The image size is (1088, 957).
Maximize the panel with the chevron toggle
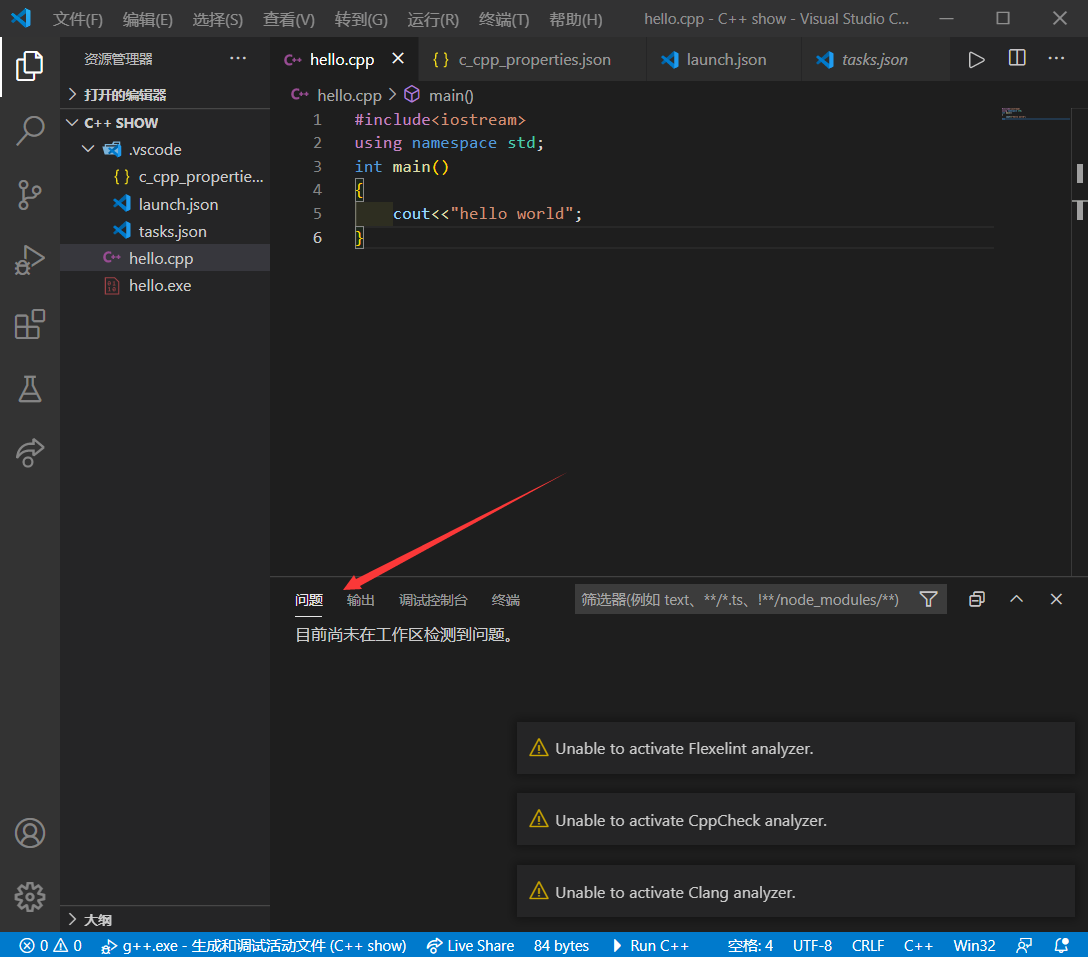click(x=1016, y=598)
